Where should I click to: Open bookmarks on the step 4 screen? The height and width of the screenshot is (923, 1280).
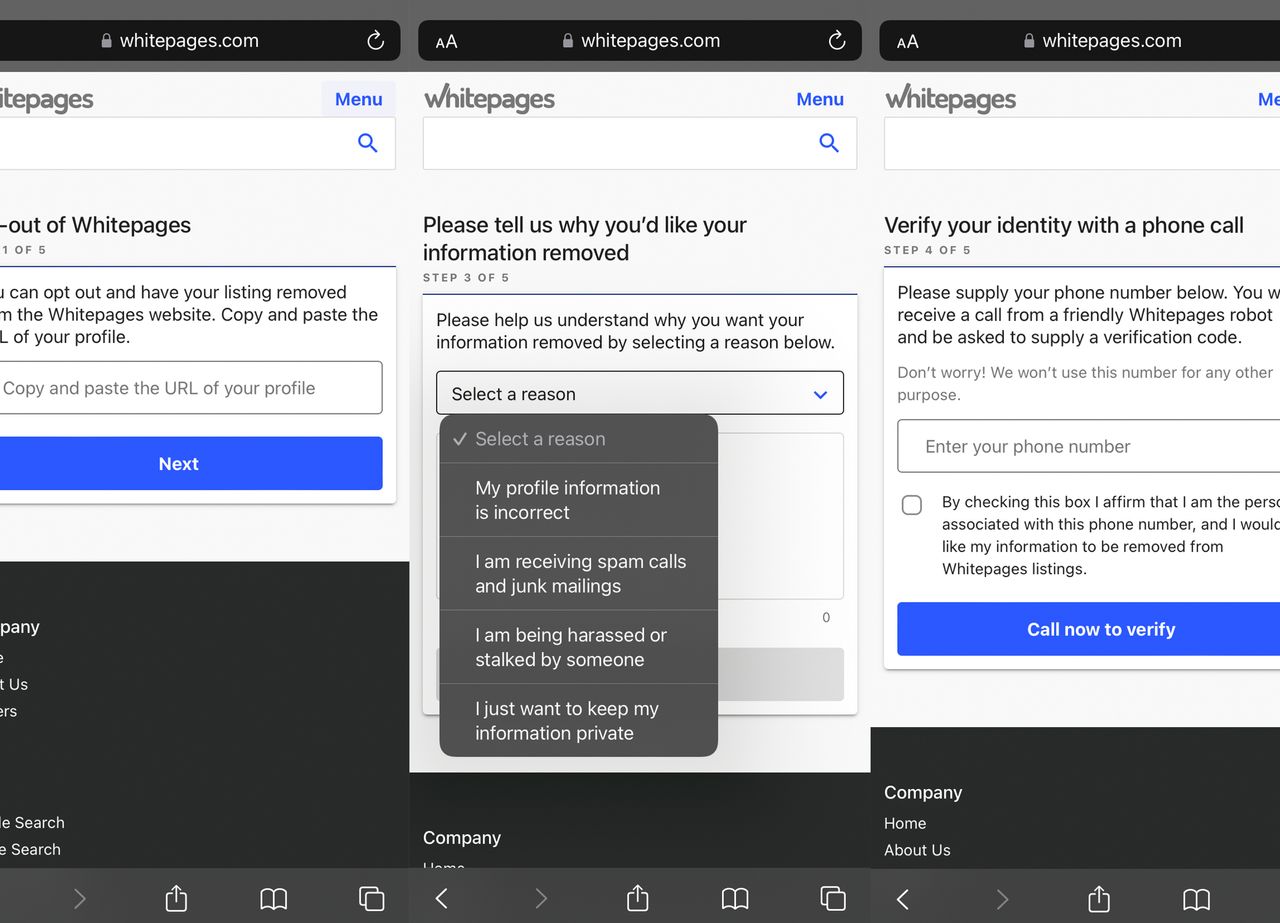[x=1196, y=899]
